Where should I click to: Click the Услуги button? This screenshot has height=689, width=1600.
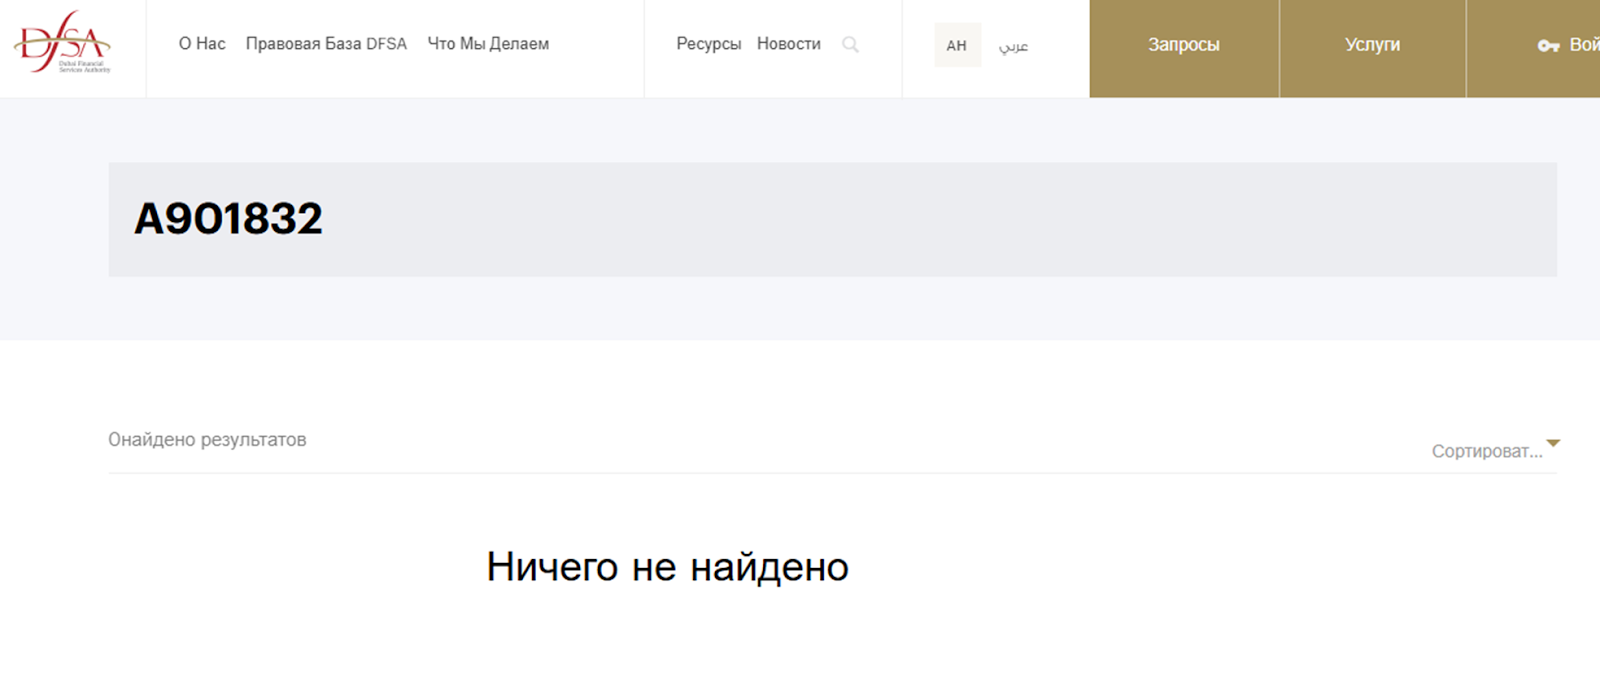(x=1372, y=45)
